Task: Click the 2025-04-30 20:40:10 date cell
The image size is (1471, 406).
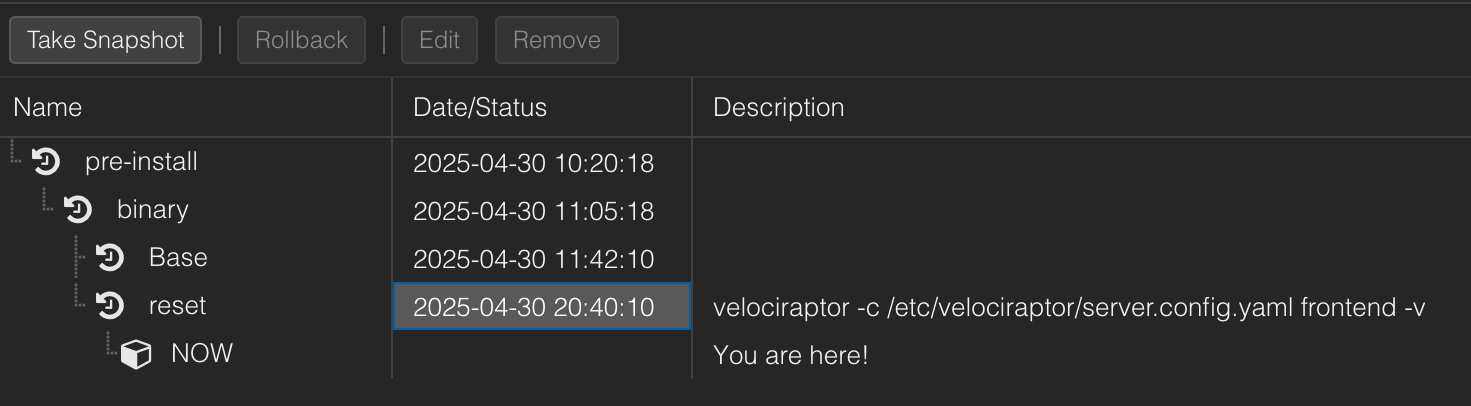Action: pyautogui.click(x=542, y=306)
